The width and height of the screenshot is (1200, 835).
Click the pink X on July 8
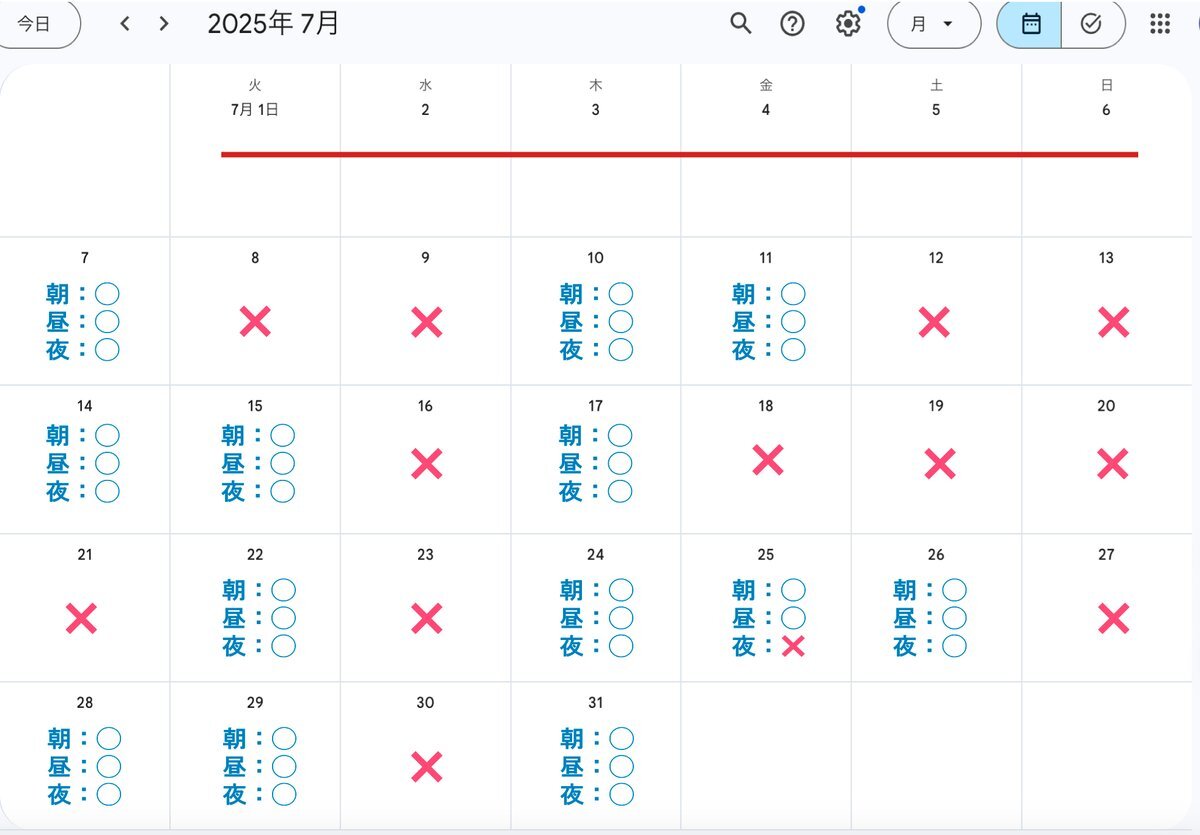click(255, 321)
